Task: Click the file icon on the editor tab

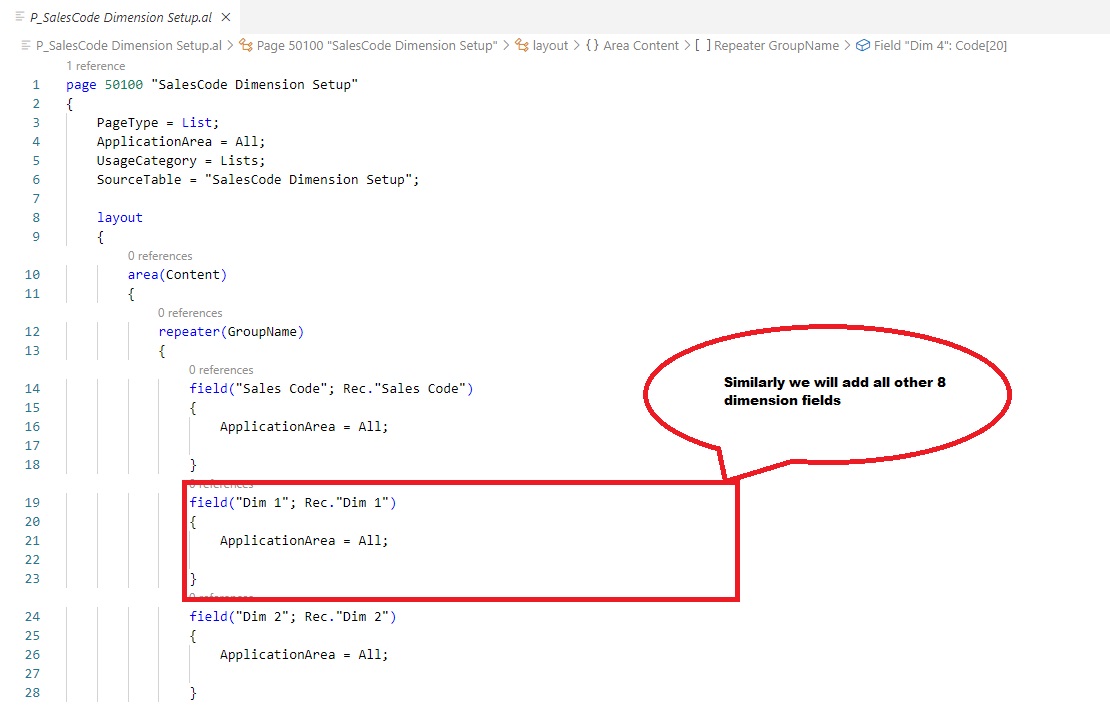Action: click(20, 18)
